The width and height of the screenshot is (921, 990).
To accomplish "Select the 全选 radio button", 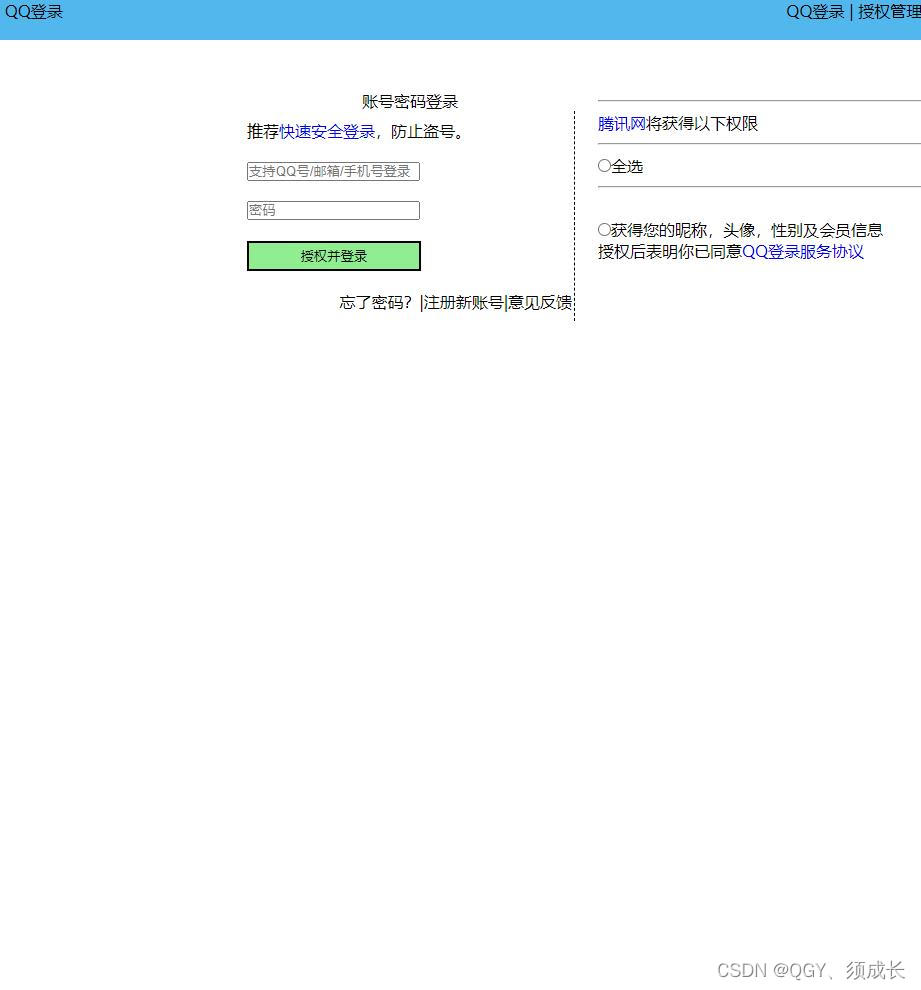I will coord(604,165).
